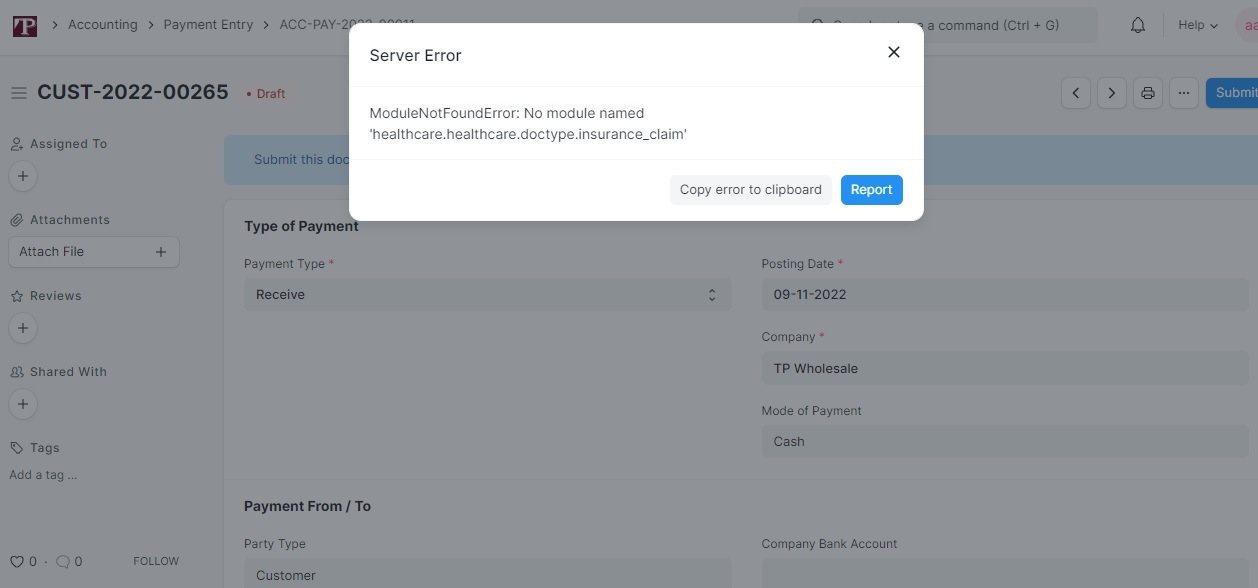Image resolution: width=1258 pixels, height=588 pixels.
Task: Click the comment bubble icon at bottom left
Action: pos(63,561)
